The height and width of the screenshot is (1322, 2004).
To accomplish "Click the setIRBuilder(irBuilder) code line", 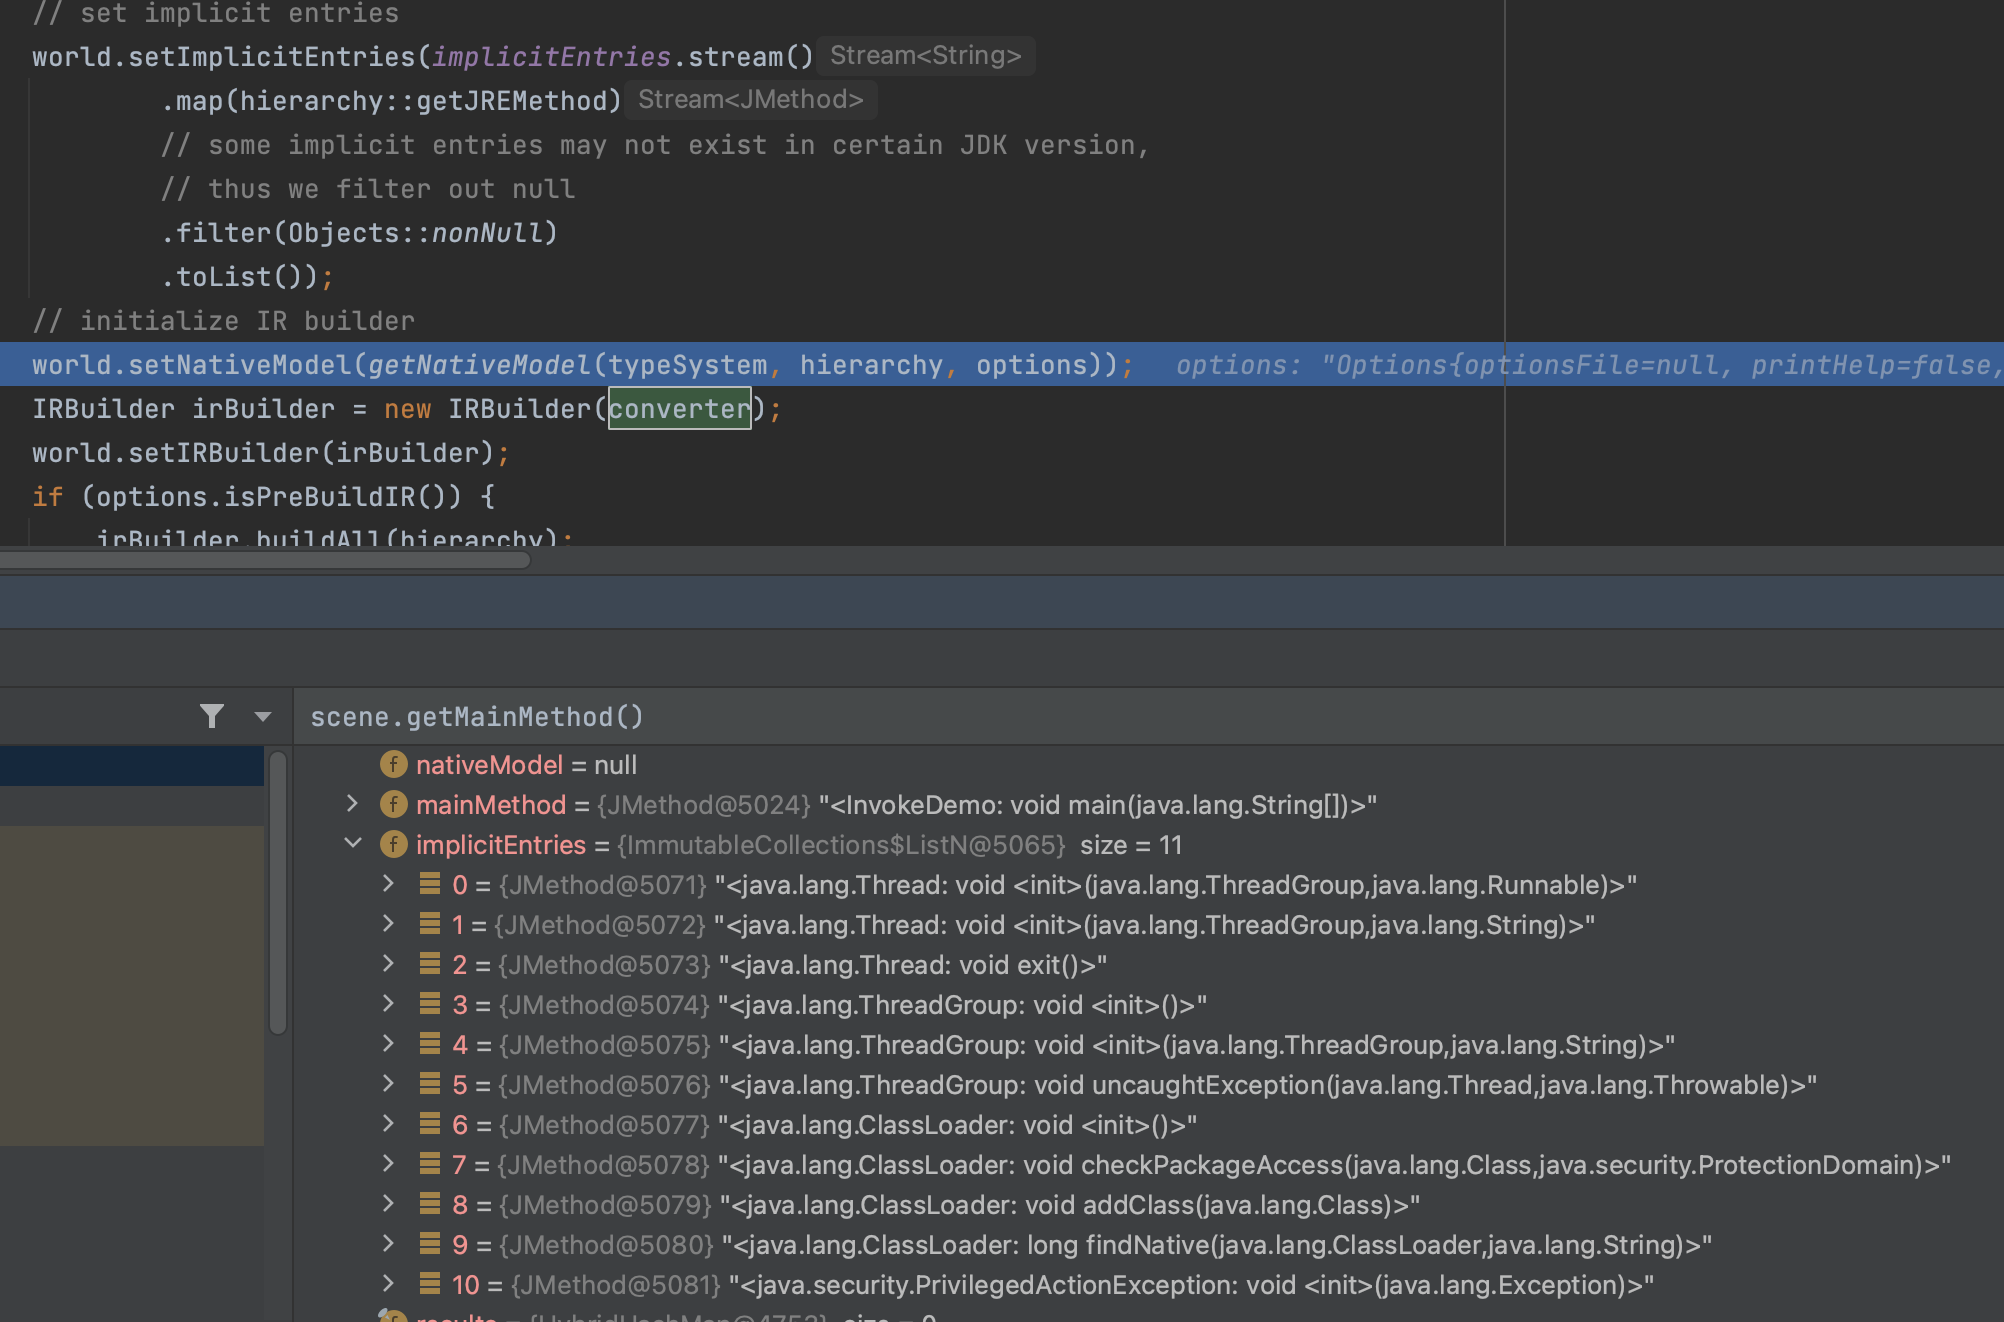I will tap(271, 453).
